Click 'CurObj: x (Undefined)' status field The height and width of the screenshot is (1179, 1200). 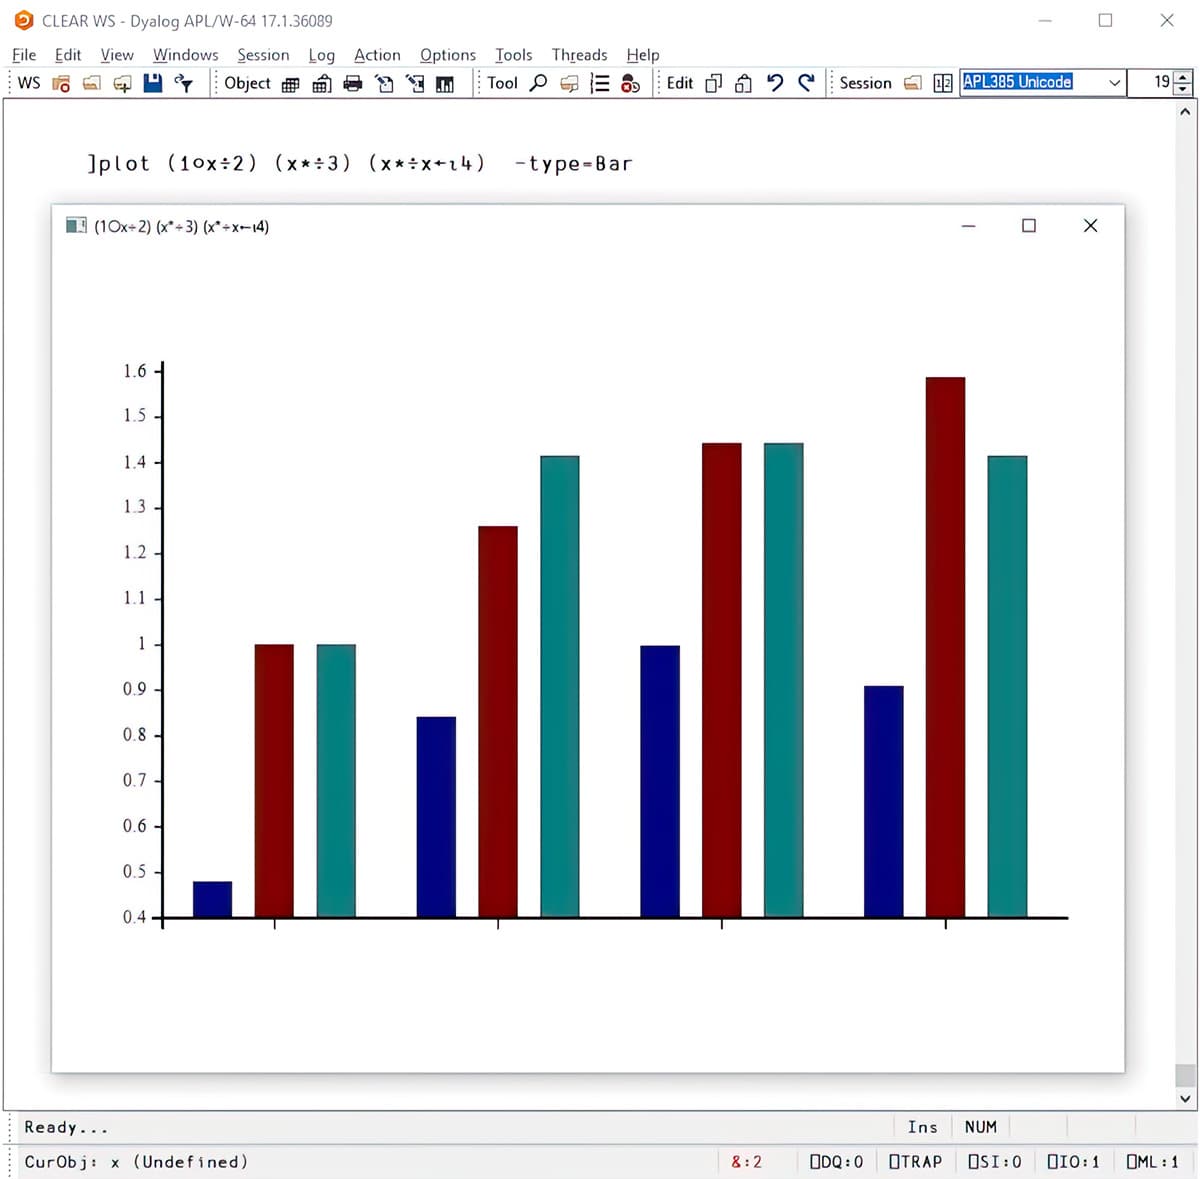coord(136,1162)
